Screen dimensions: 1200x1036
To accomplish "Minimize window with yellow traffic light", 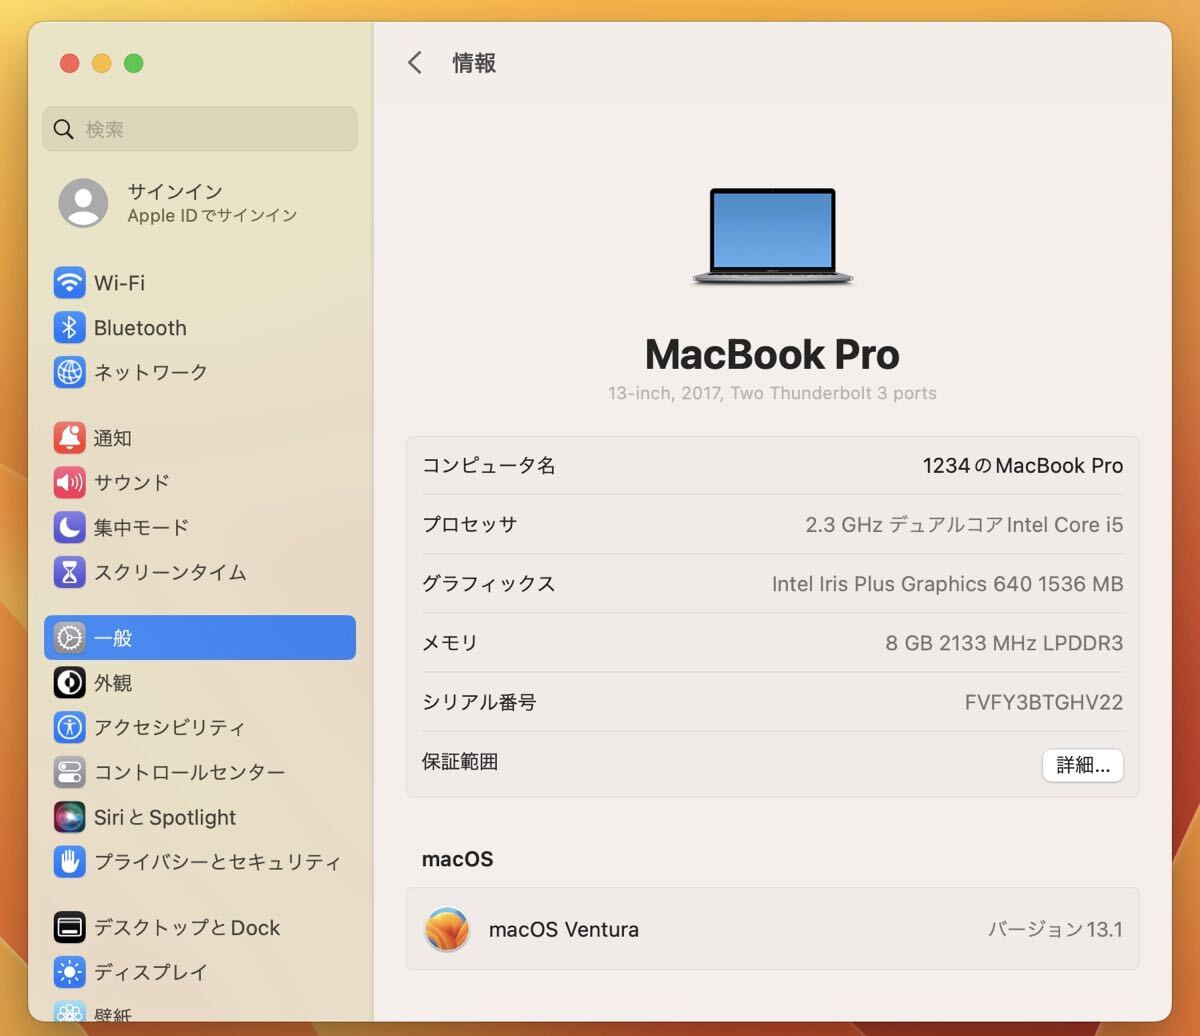I will pyautogui.click(x=101, y=63).
